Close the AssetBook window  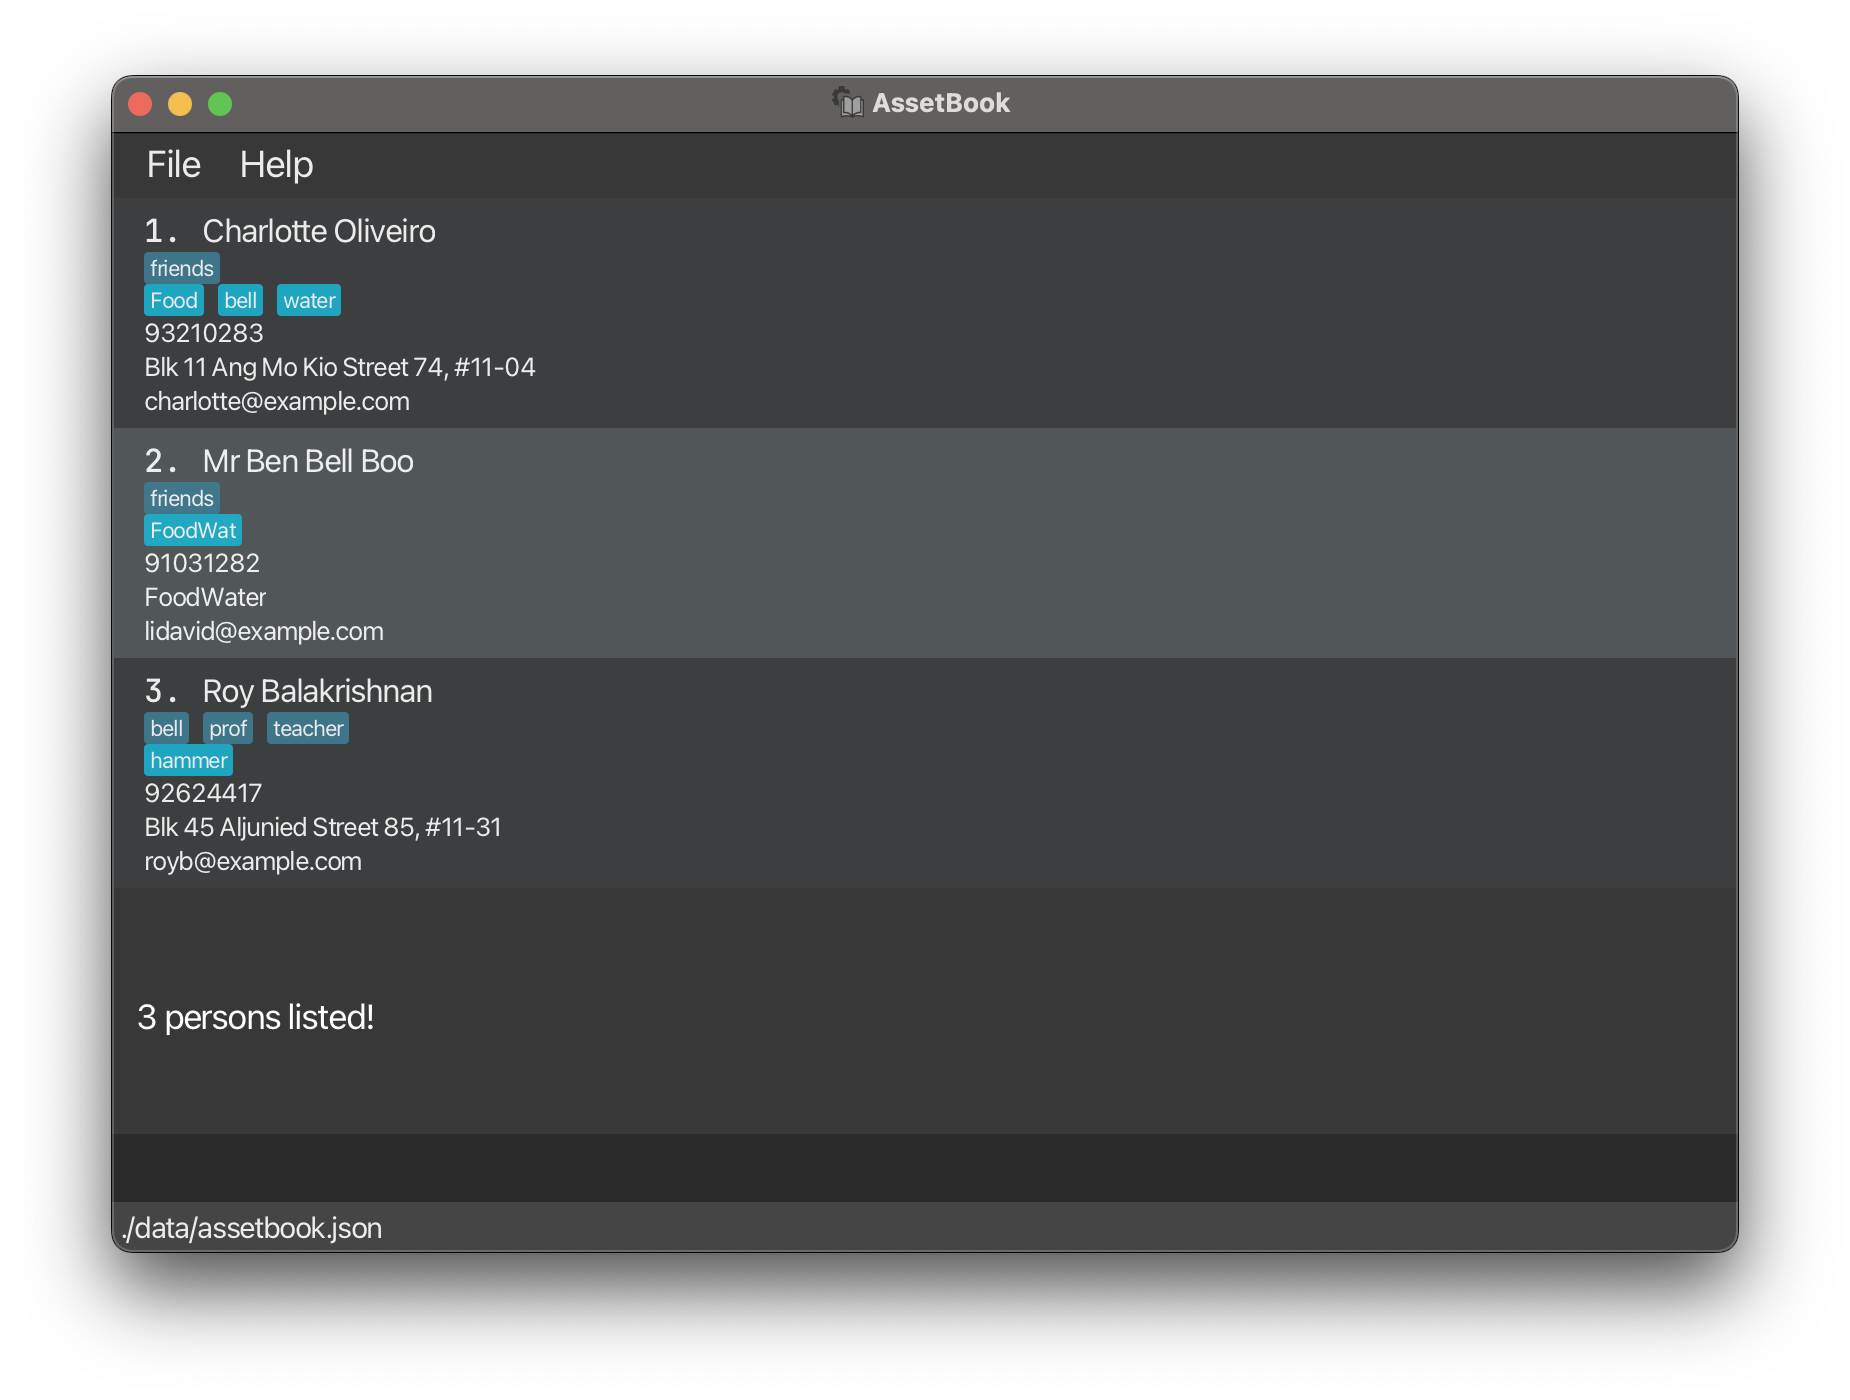(140, 104)
